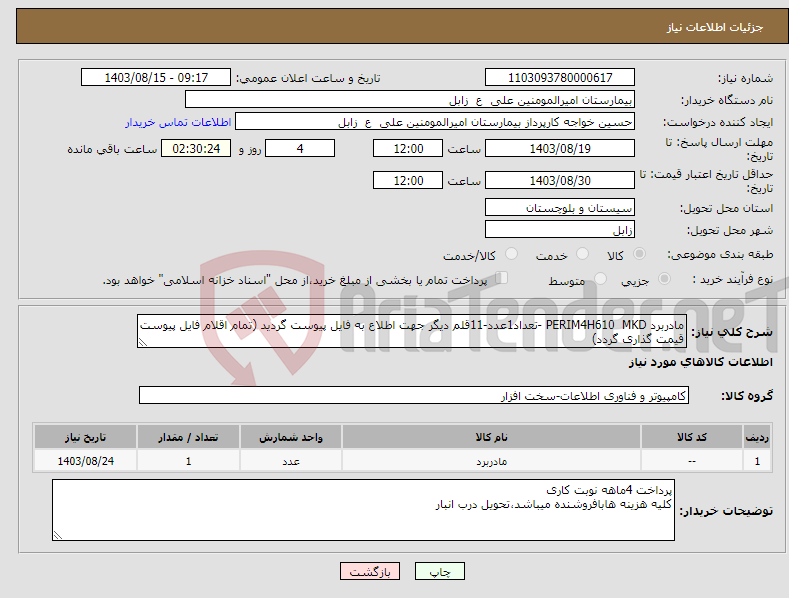
Task: Click the buyer notes text area
Action: pos(363,510)
